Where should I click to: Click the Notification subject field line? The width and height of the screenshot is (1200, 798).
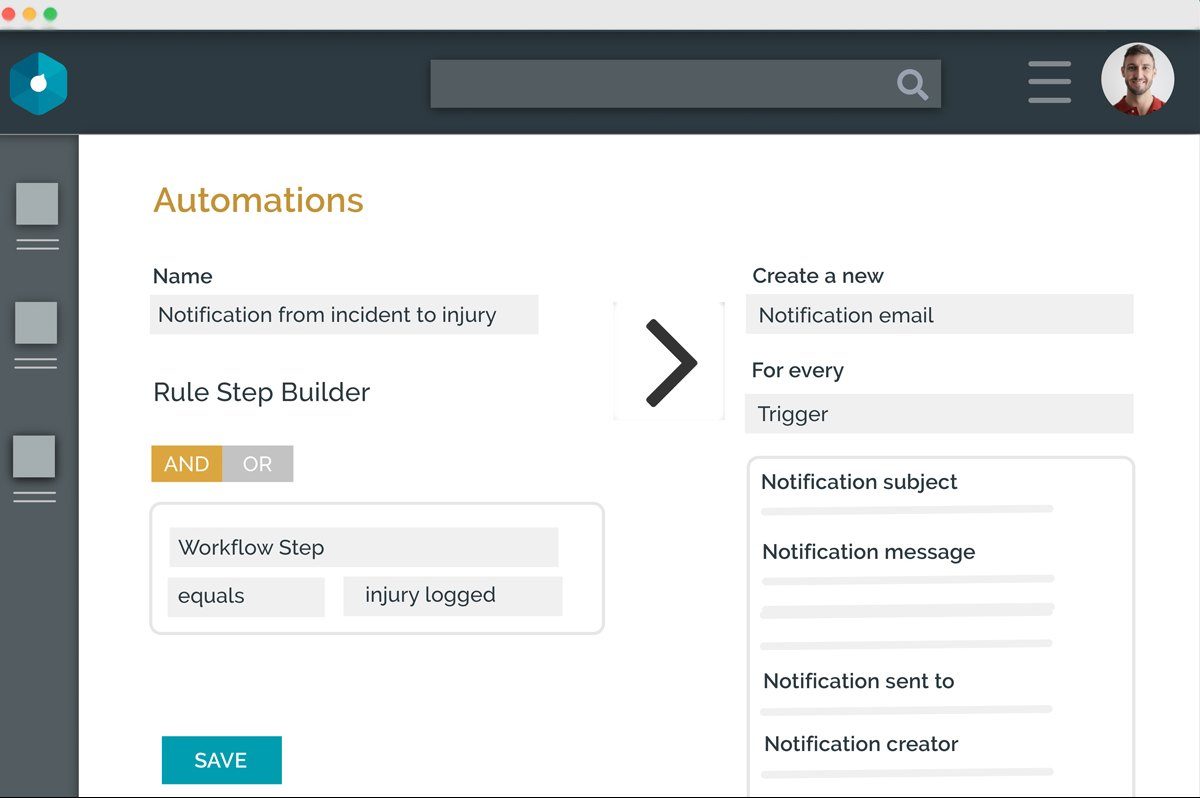click(x=907, y=510)
